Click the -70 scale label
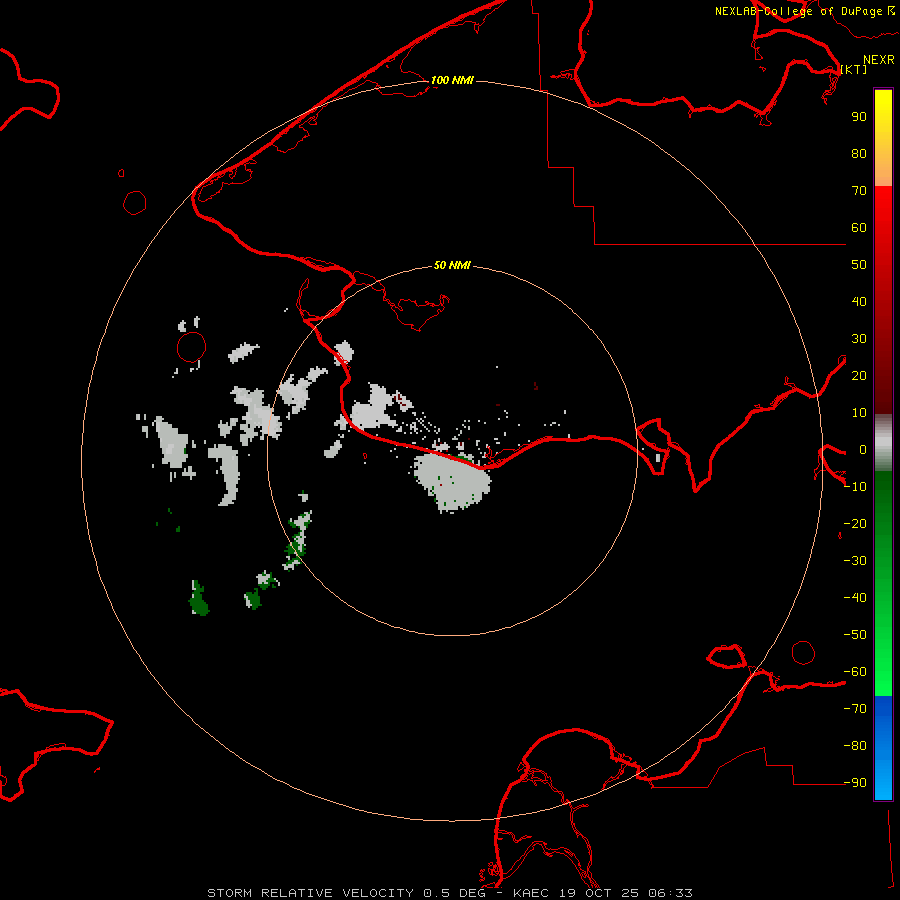 855,708
